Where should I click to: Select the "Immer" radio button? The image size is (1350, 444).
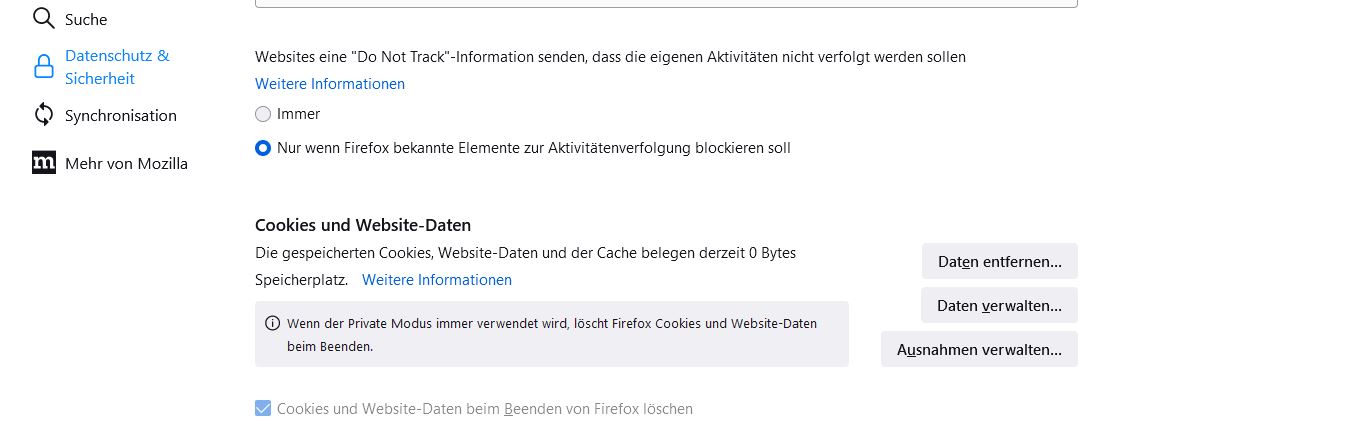[263, 114]
